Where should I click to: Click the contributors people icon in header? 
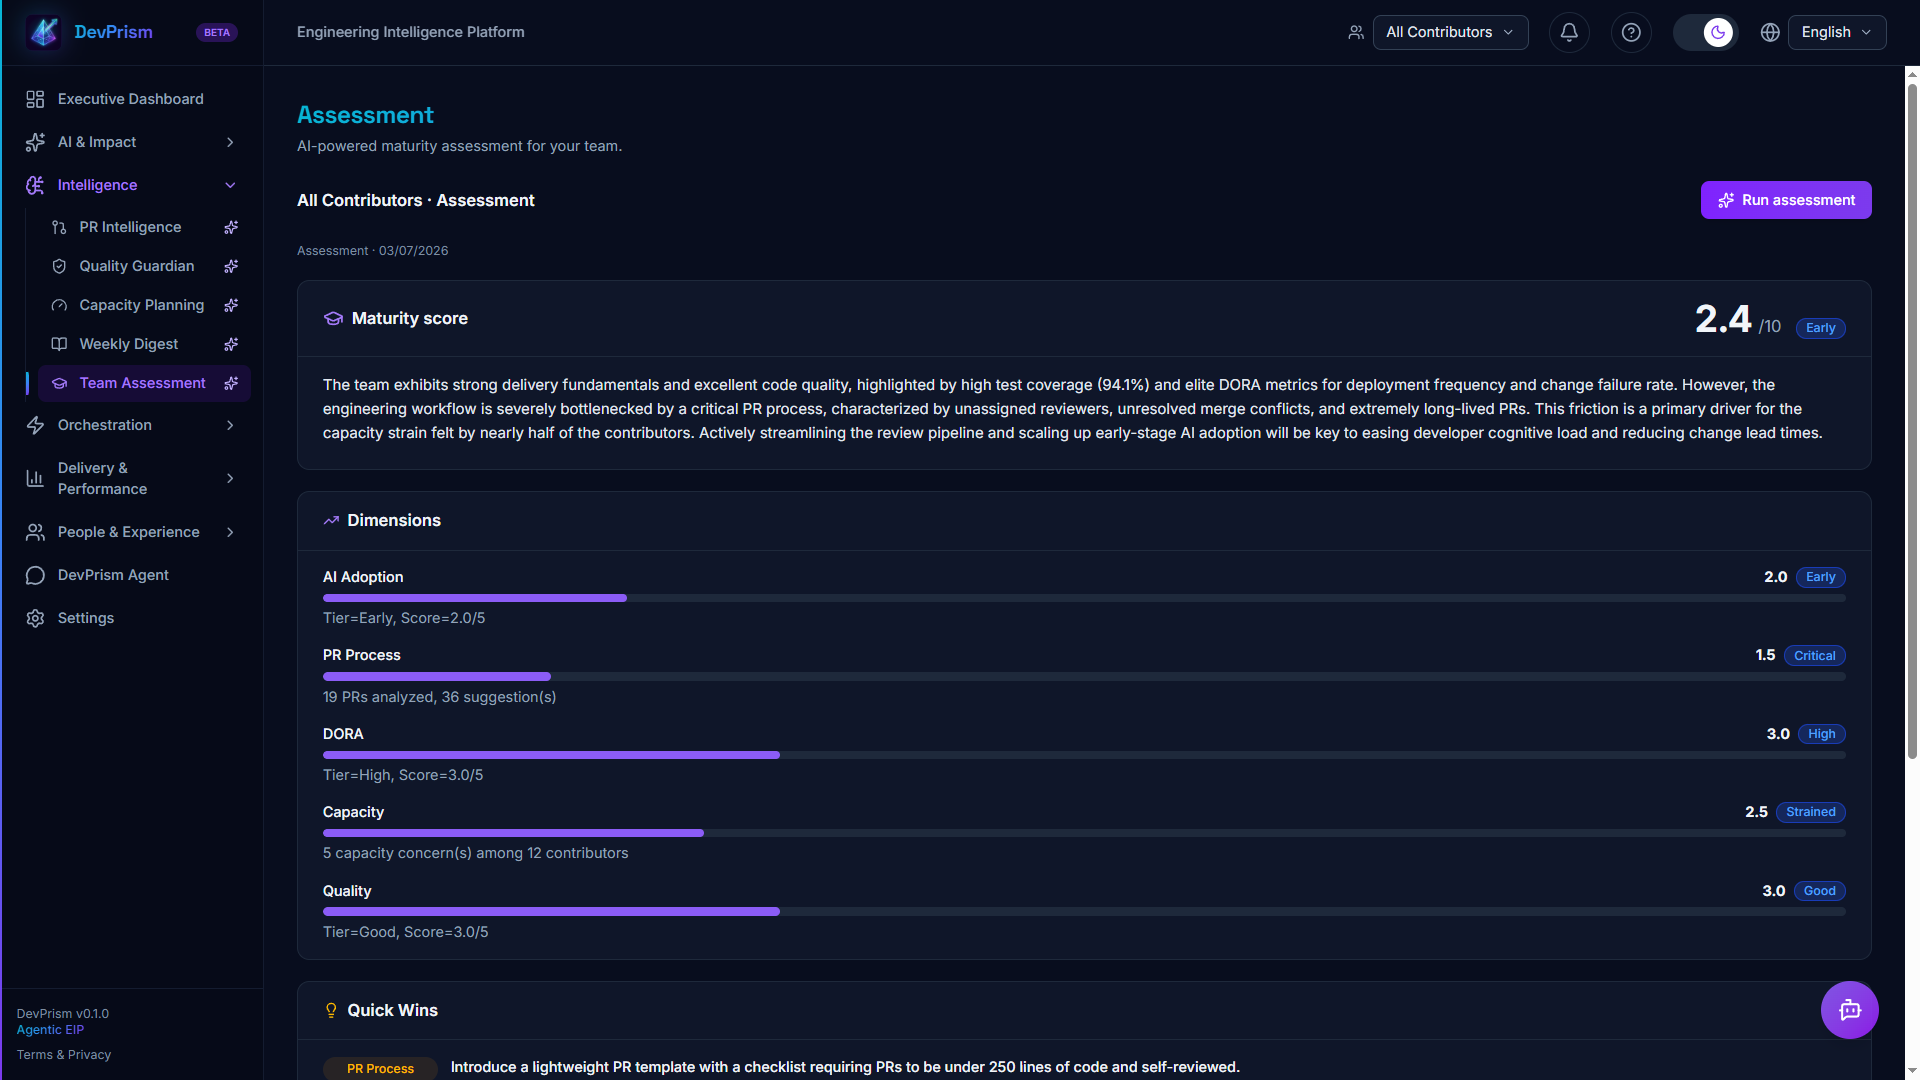click(1356, 32)
